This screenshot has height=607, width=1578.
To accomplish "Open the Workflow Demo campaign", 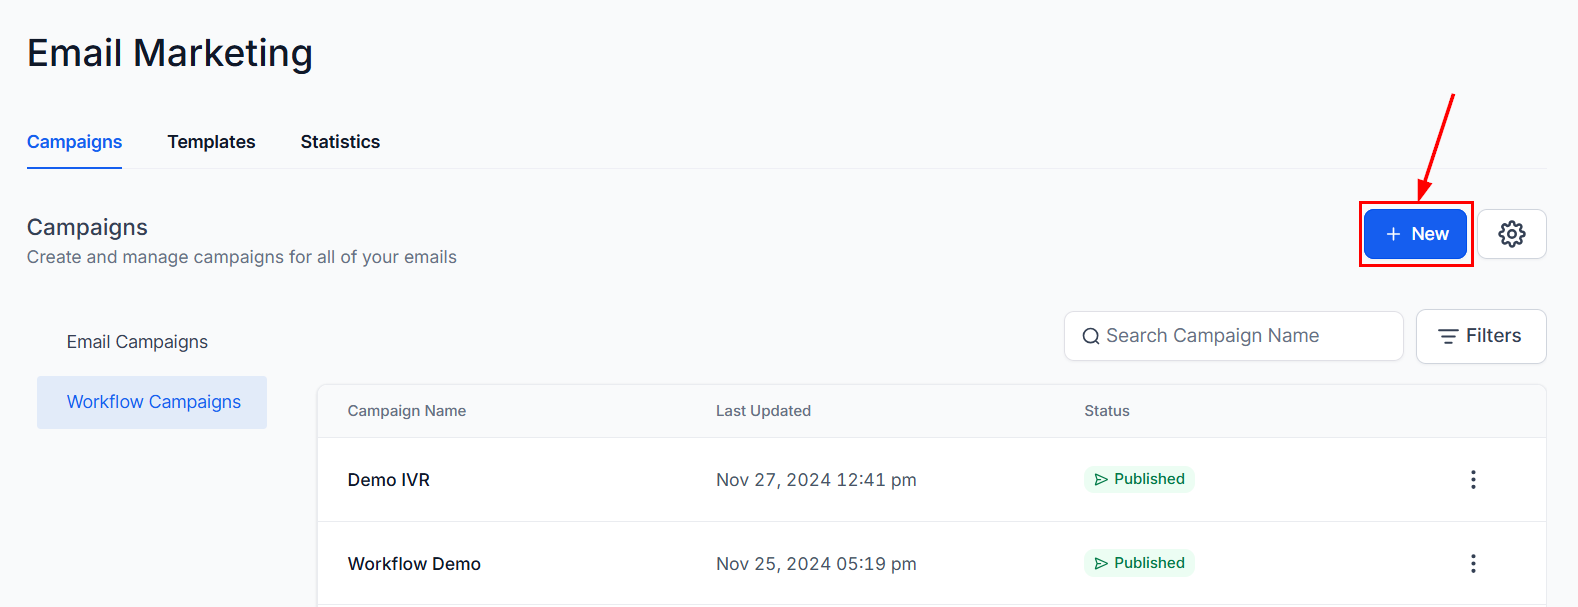I will tap(414, 564).
